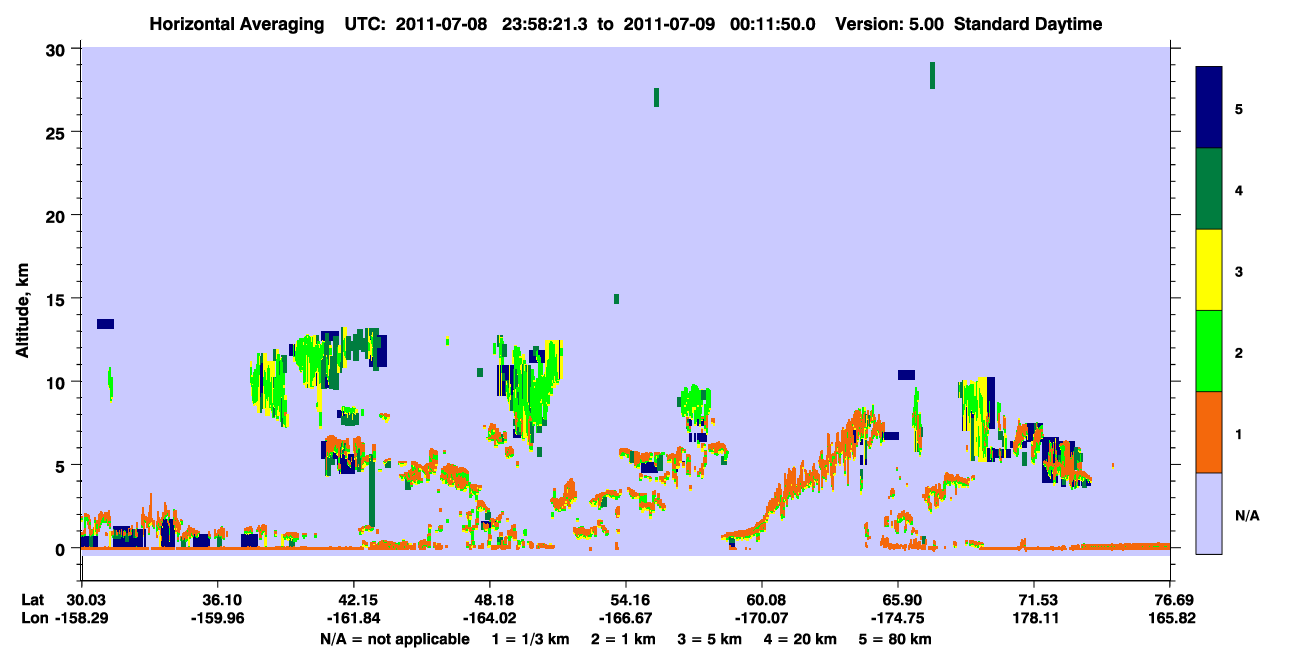
Task: Click latitude value '65.90'
Action: click(898, 600)
